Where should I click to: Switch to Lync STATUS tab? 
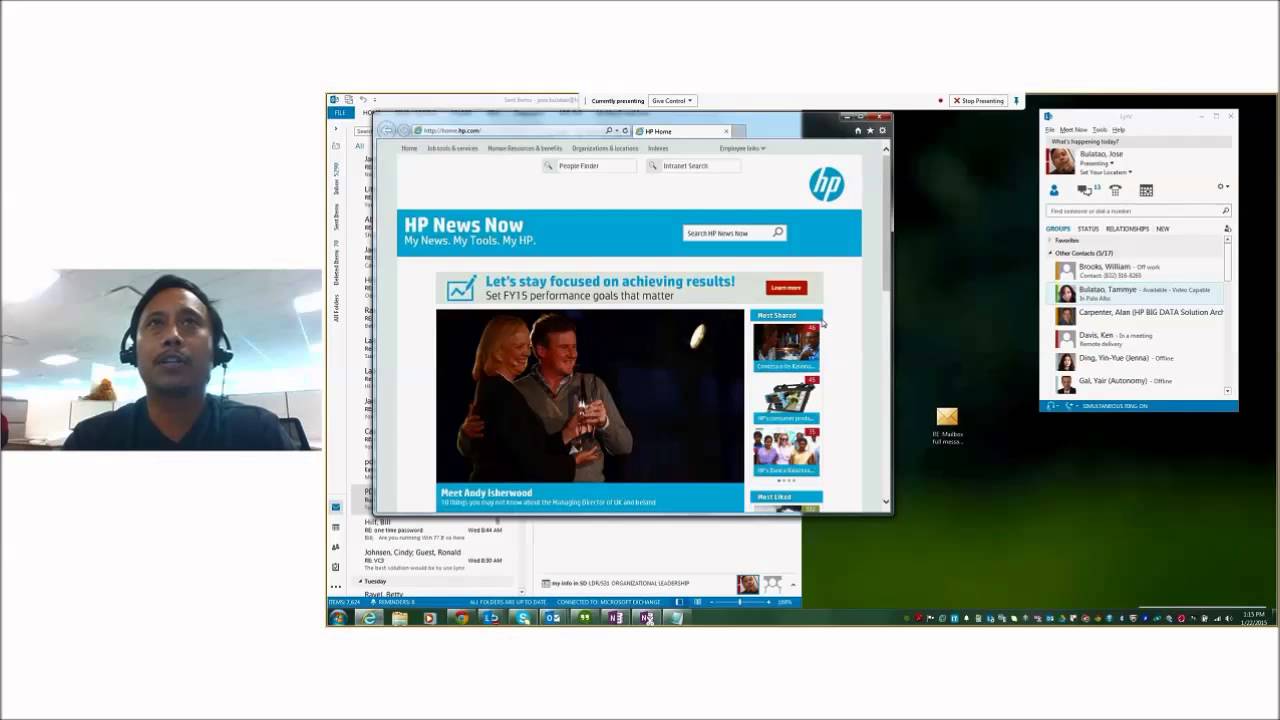[x=1088, y=229]
